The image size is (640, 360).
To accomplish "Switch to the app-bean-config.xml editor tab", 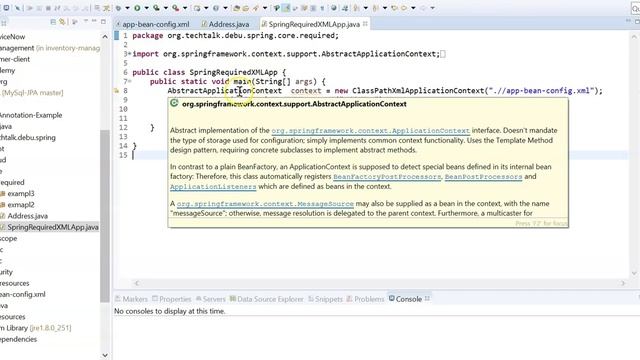I will click(x=152, y=24).
